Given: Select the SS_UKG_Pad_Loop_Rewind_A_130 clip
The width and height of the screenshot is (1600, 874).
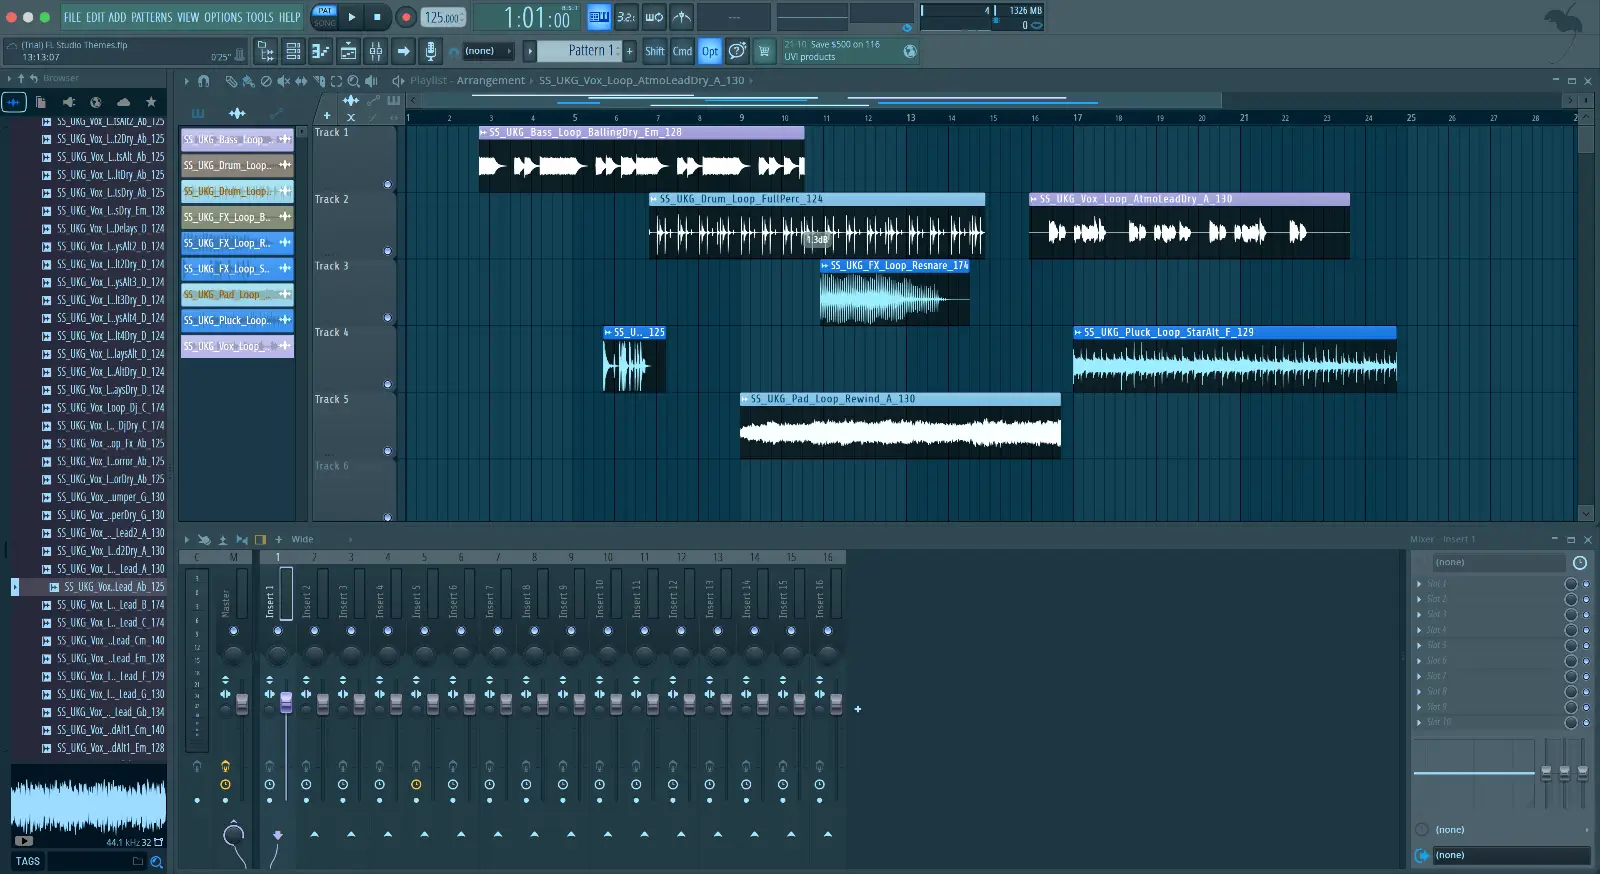Looking at the screenshot, I should pos(900,426).
